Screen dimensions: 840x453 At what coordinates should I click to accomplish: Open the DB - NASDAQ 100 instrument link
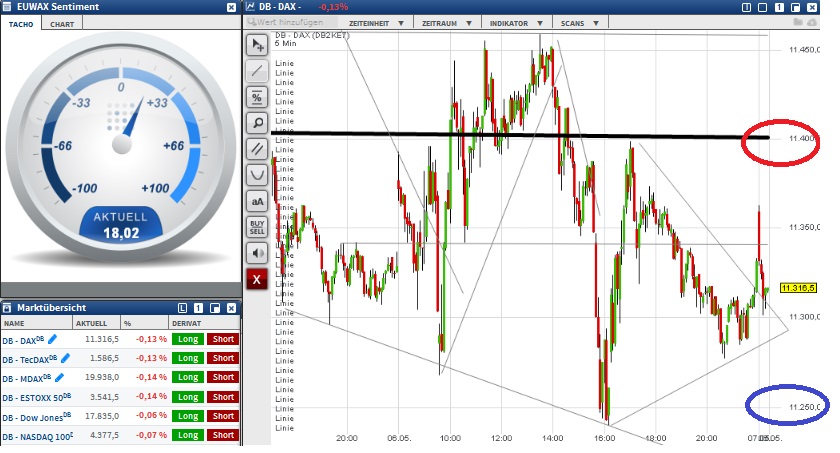click(x=38, y=436)
